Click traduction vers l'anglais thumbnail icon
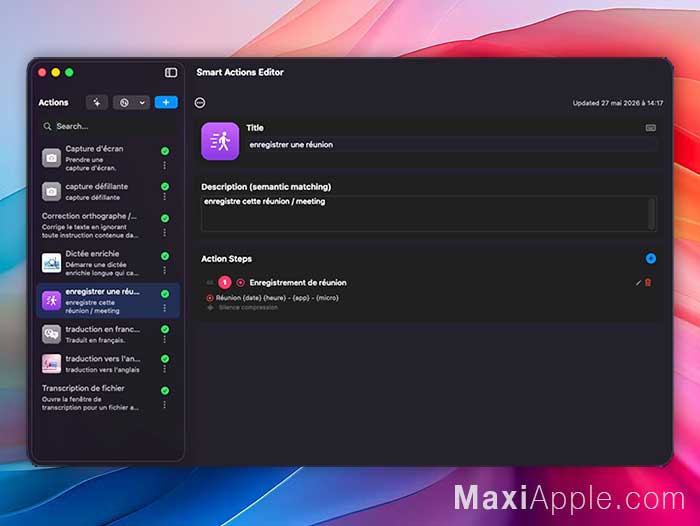 coord(51,363)
